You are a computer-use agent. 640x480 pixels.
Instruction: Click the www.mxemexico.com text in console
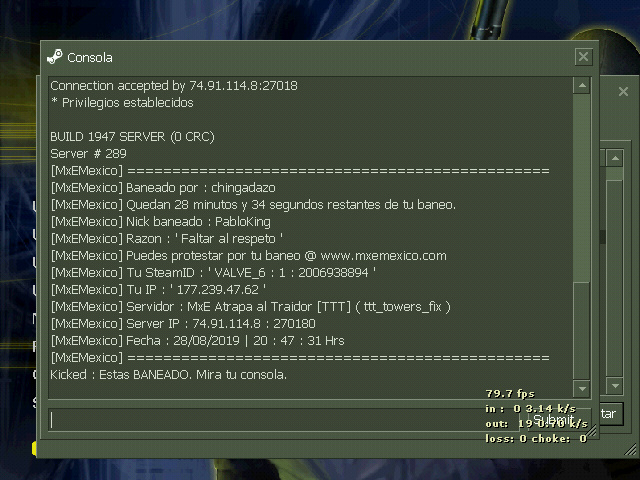384,256
